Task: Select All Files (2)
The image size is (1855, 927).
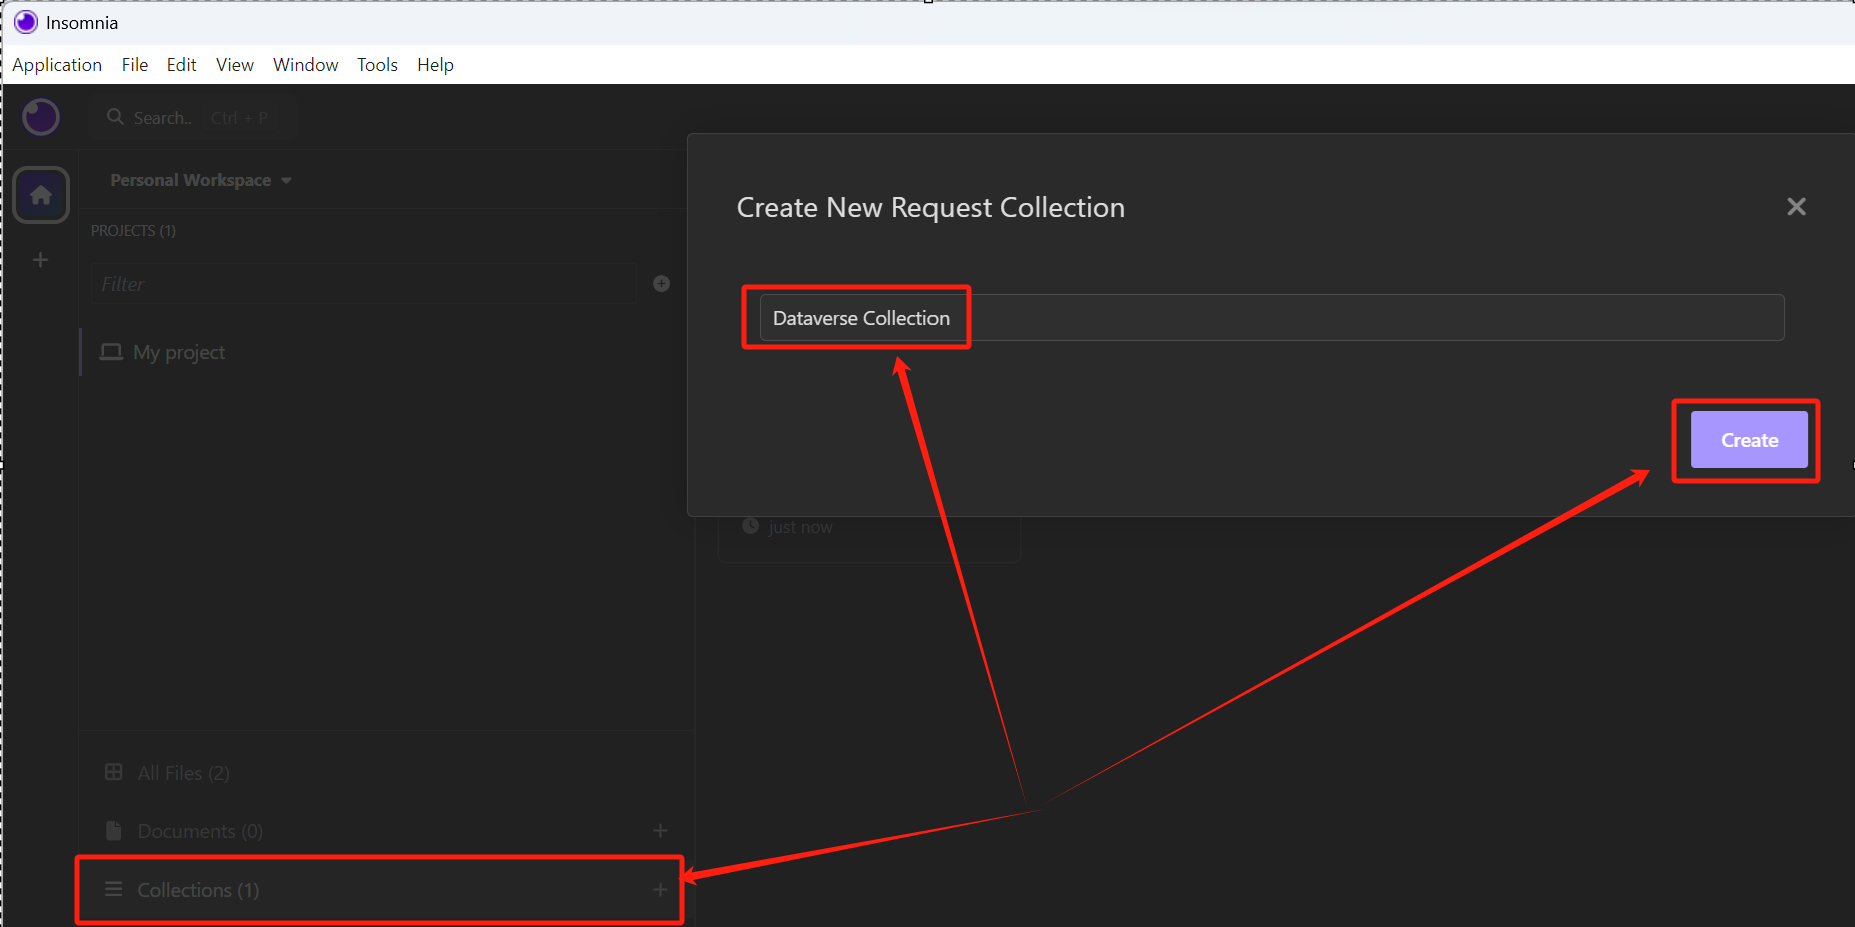Action: click(386, 773)
